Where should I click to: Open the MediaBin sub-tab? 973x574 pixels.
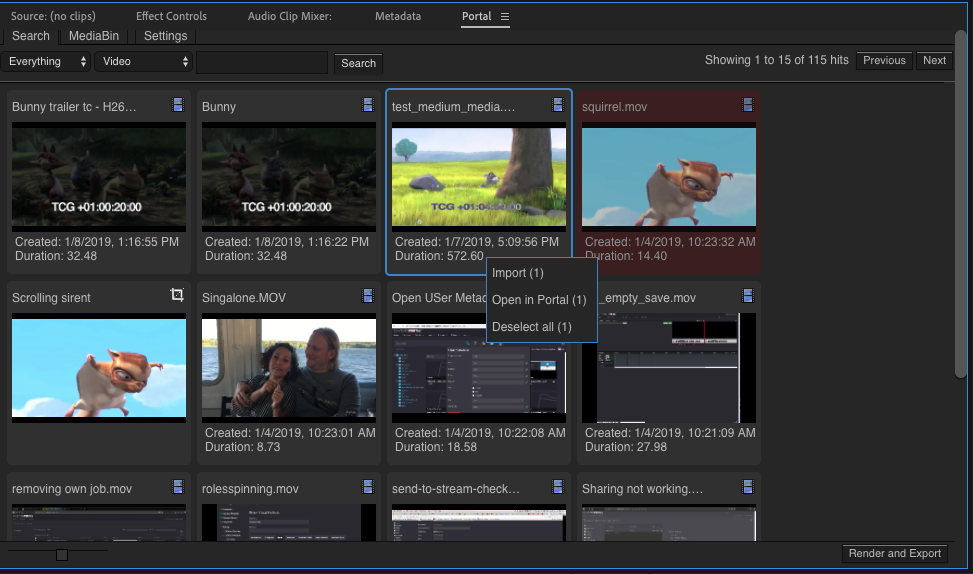point(94,36)
